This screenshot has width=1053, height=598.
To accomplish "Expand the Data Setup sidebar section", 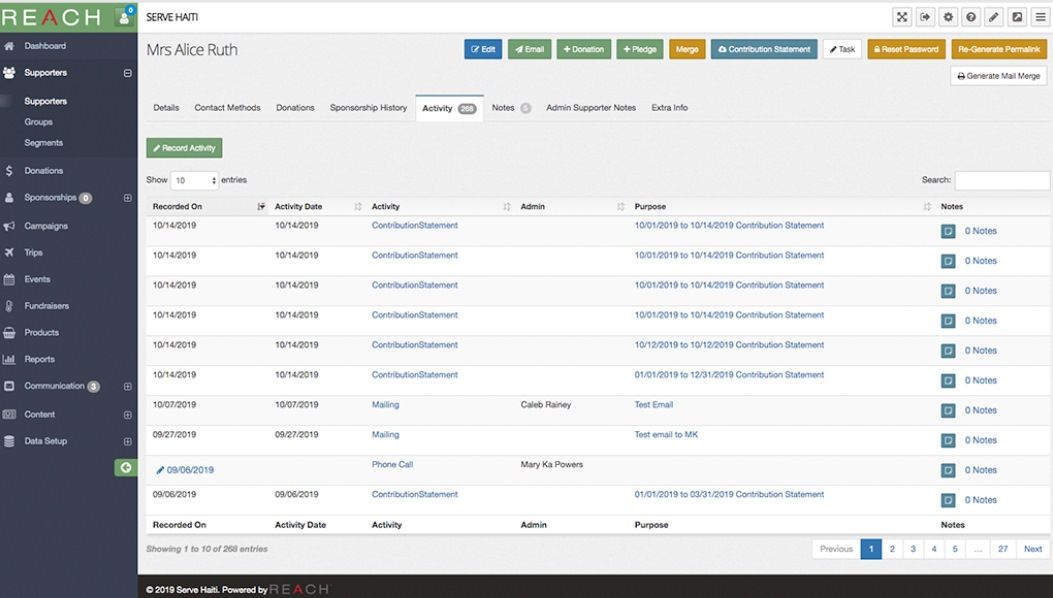I will (128, 441).
